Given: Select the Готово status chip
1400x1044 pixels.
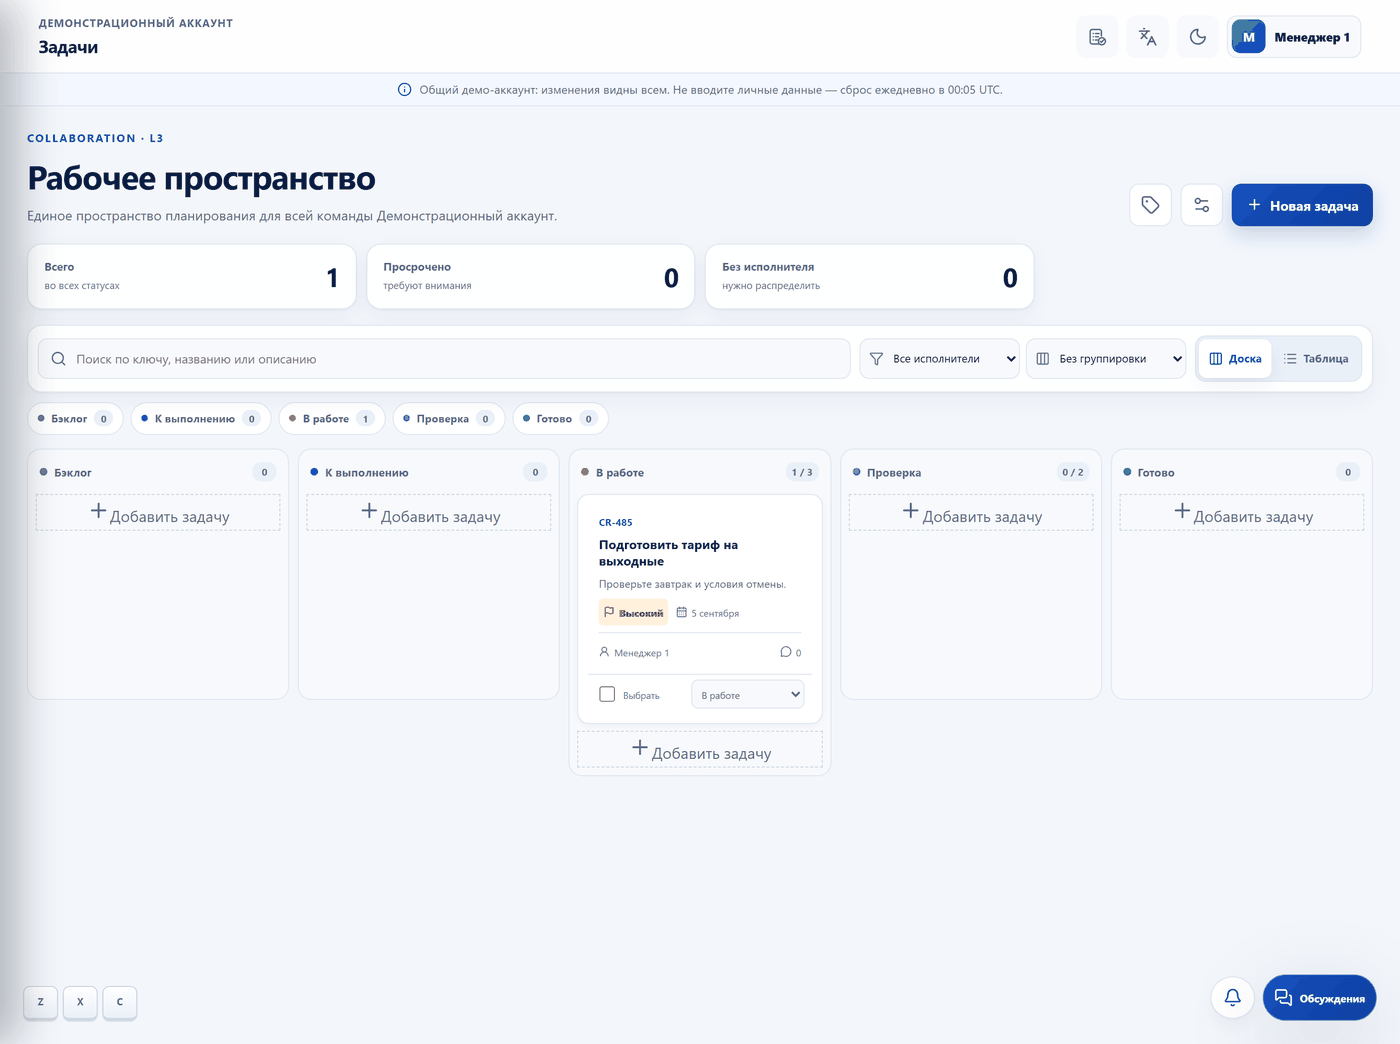Looking at the screenshot, I should pos(561,419).
